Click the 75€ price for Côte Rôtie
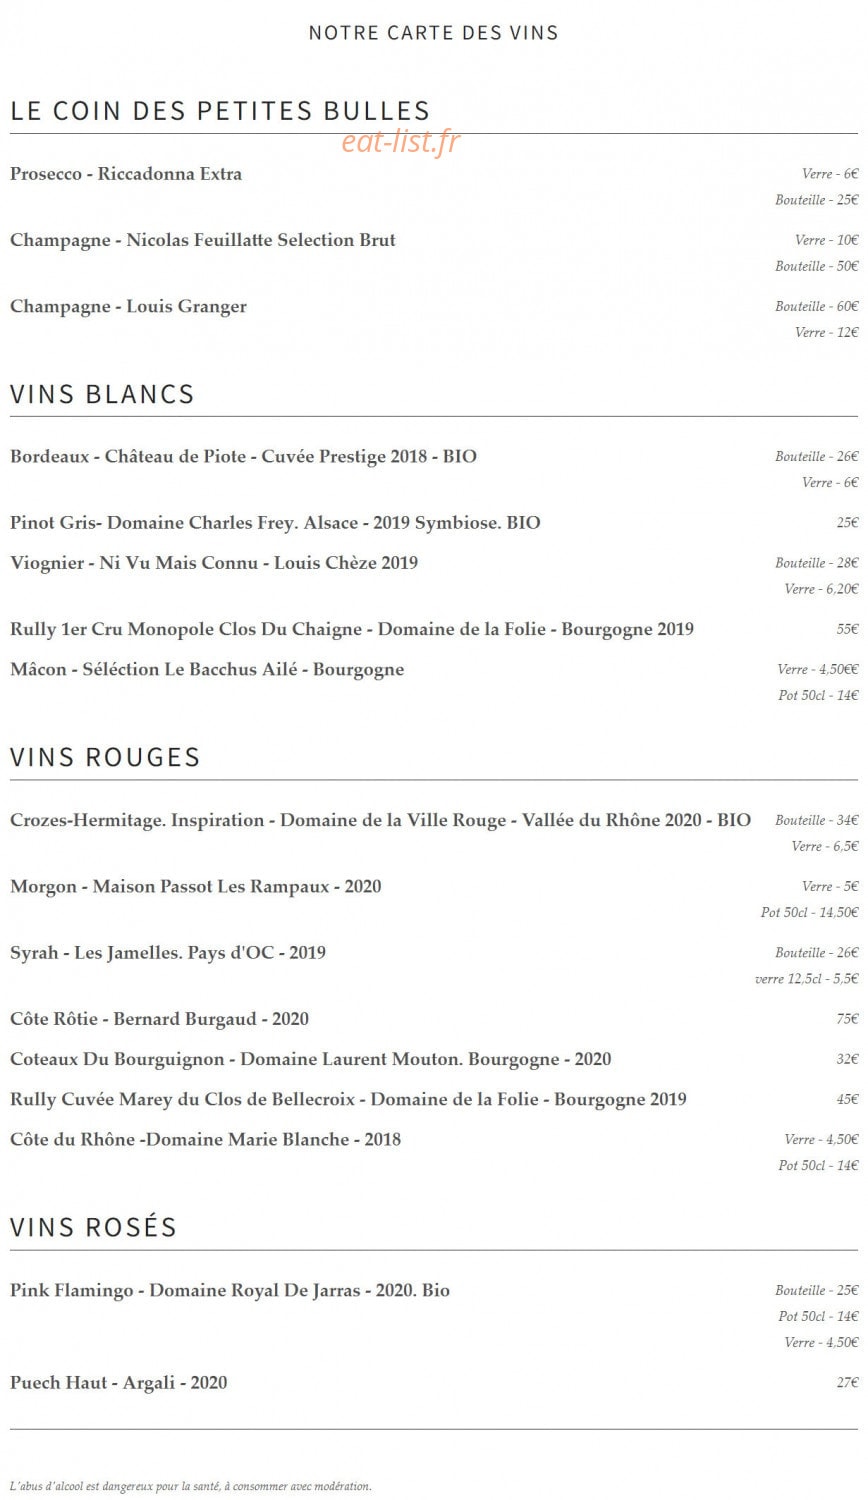This screenshot has width=868, height=1500. click(847, 1019)
